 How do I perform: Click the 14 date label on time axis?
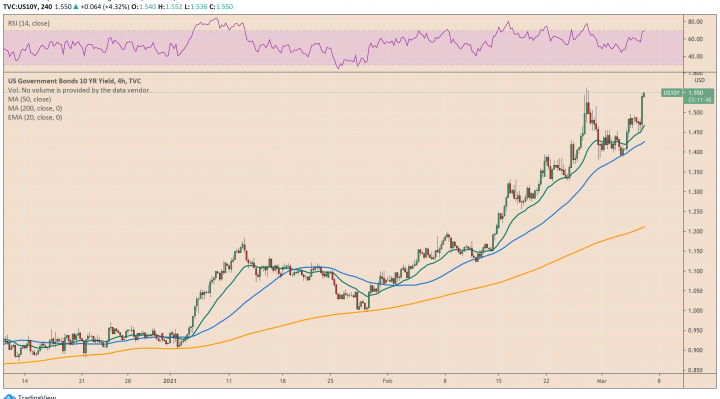tap(25, 381)
